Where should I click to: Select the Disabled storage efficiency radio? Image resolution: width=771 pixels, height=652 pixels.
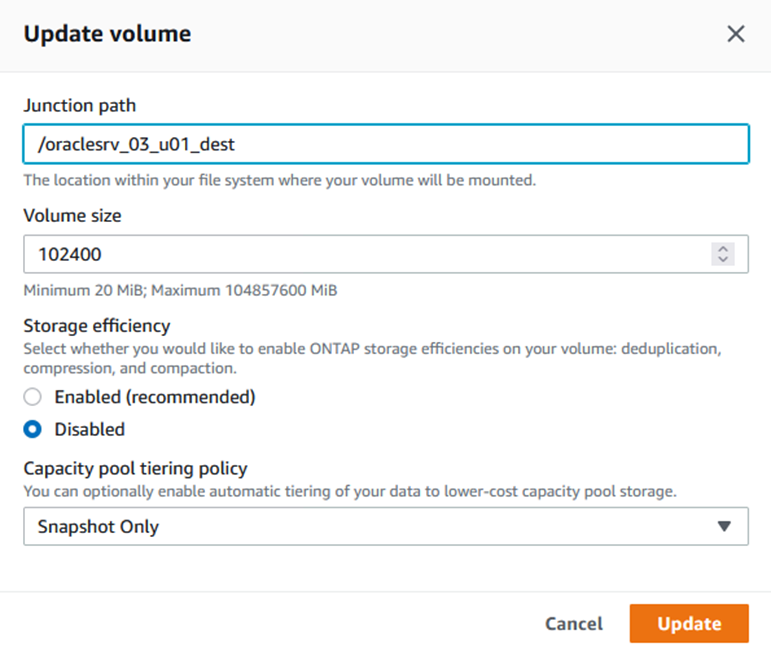(x=33, y=429)
